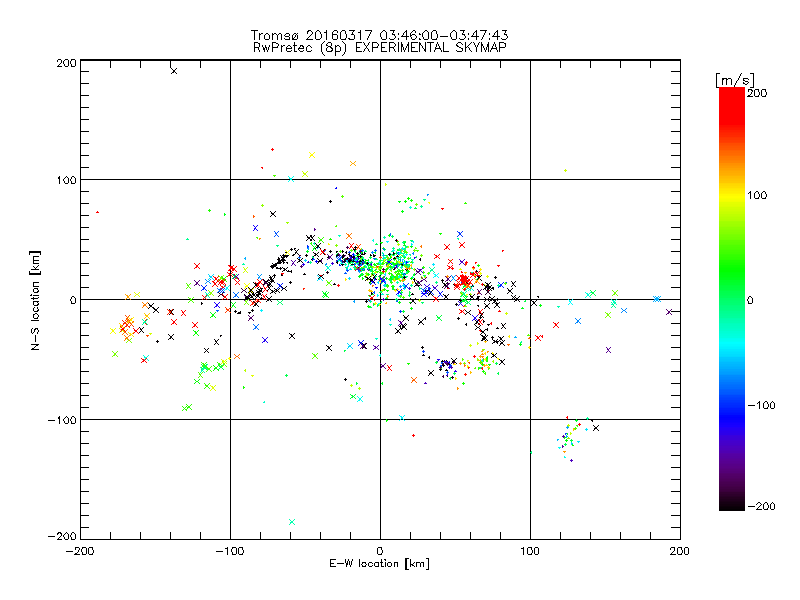The width and height of the screenshot is (800, 600).
Task: Click colorbar tick label '200'
Action: pyautogui.click(x=757, y=93)
